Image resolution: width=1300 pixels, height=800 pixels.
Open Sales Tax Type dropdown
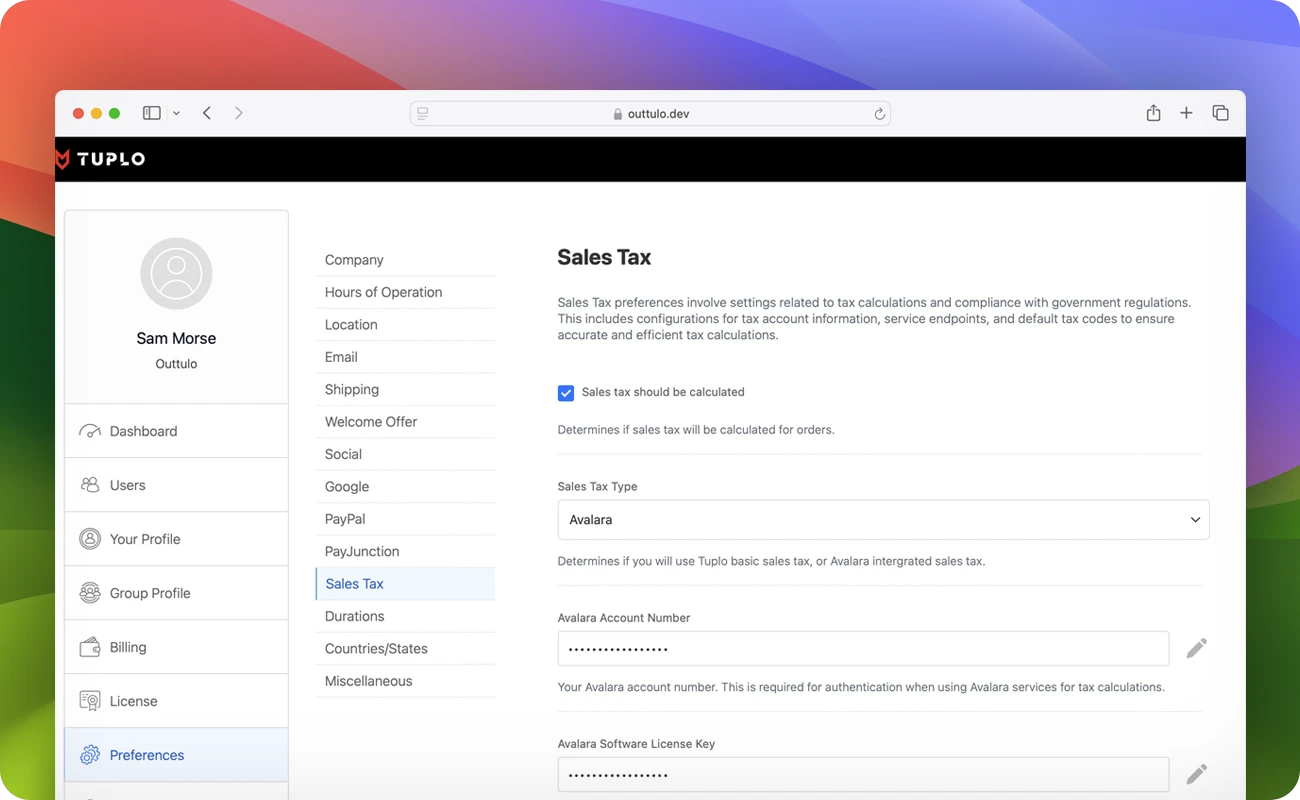coord(883,520)
